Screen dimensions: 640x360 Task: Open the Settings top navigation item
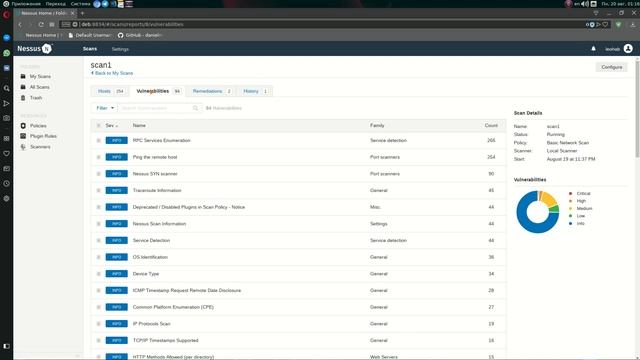coord(120,49)
